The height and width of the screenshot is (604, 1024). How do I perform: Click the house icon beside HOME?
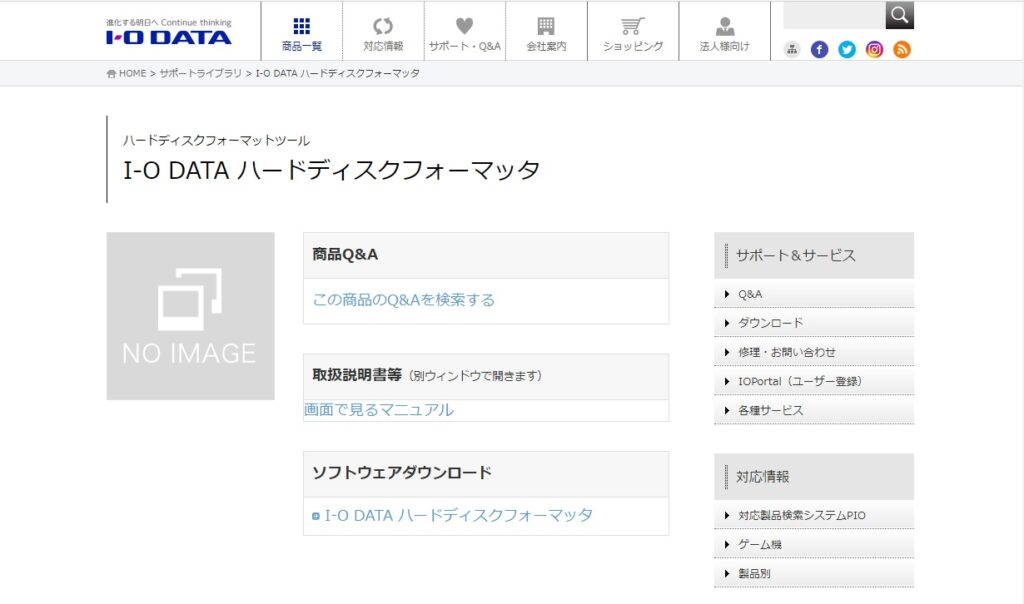(111, 74)
